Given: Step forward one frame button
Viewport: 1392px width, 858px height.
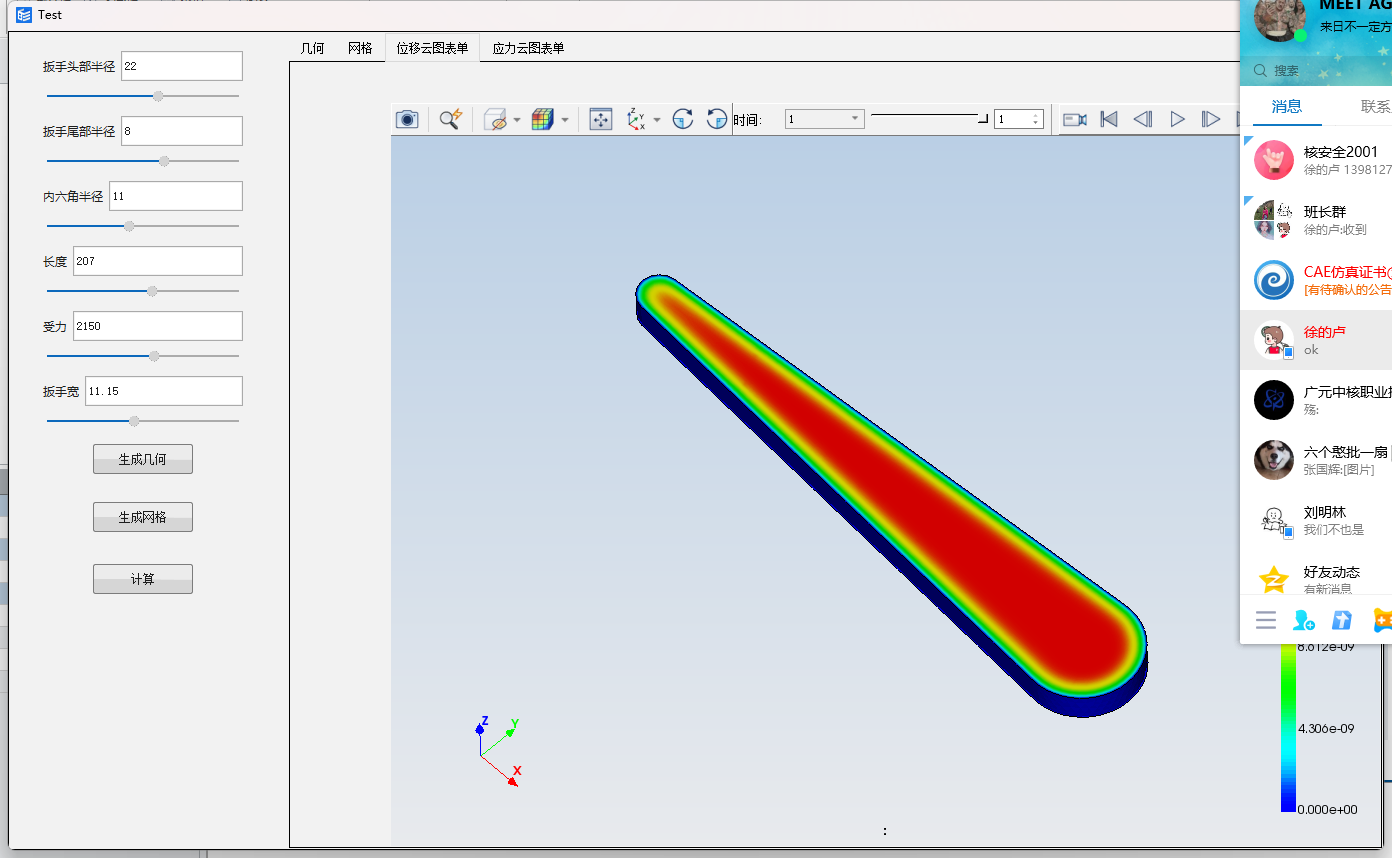Looking at the screenshot, I should (1210, 119).
